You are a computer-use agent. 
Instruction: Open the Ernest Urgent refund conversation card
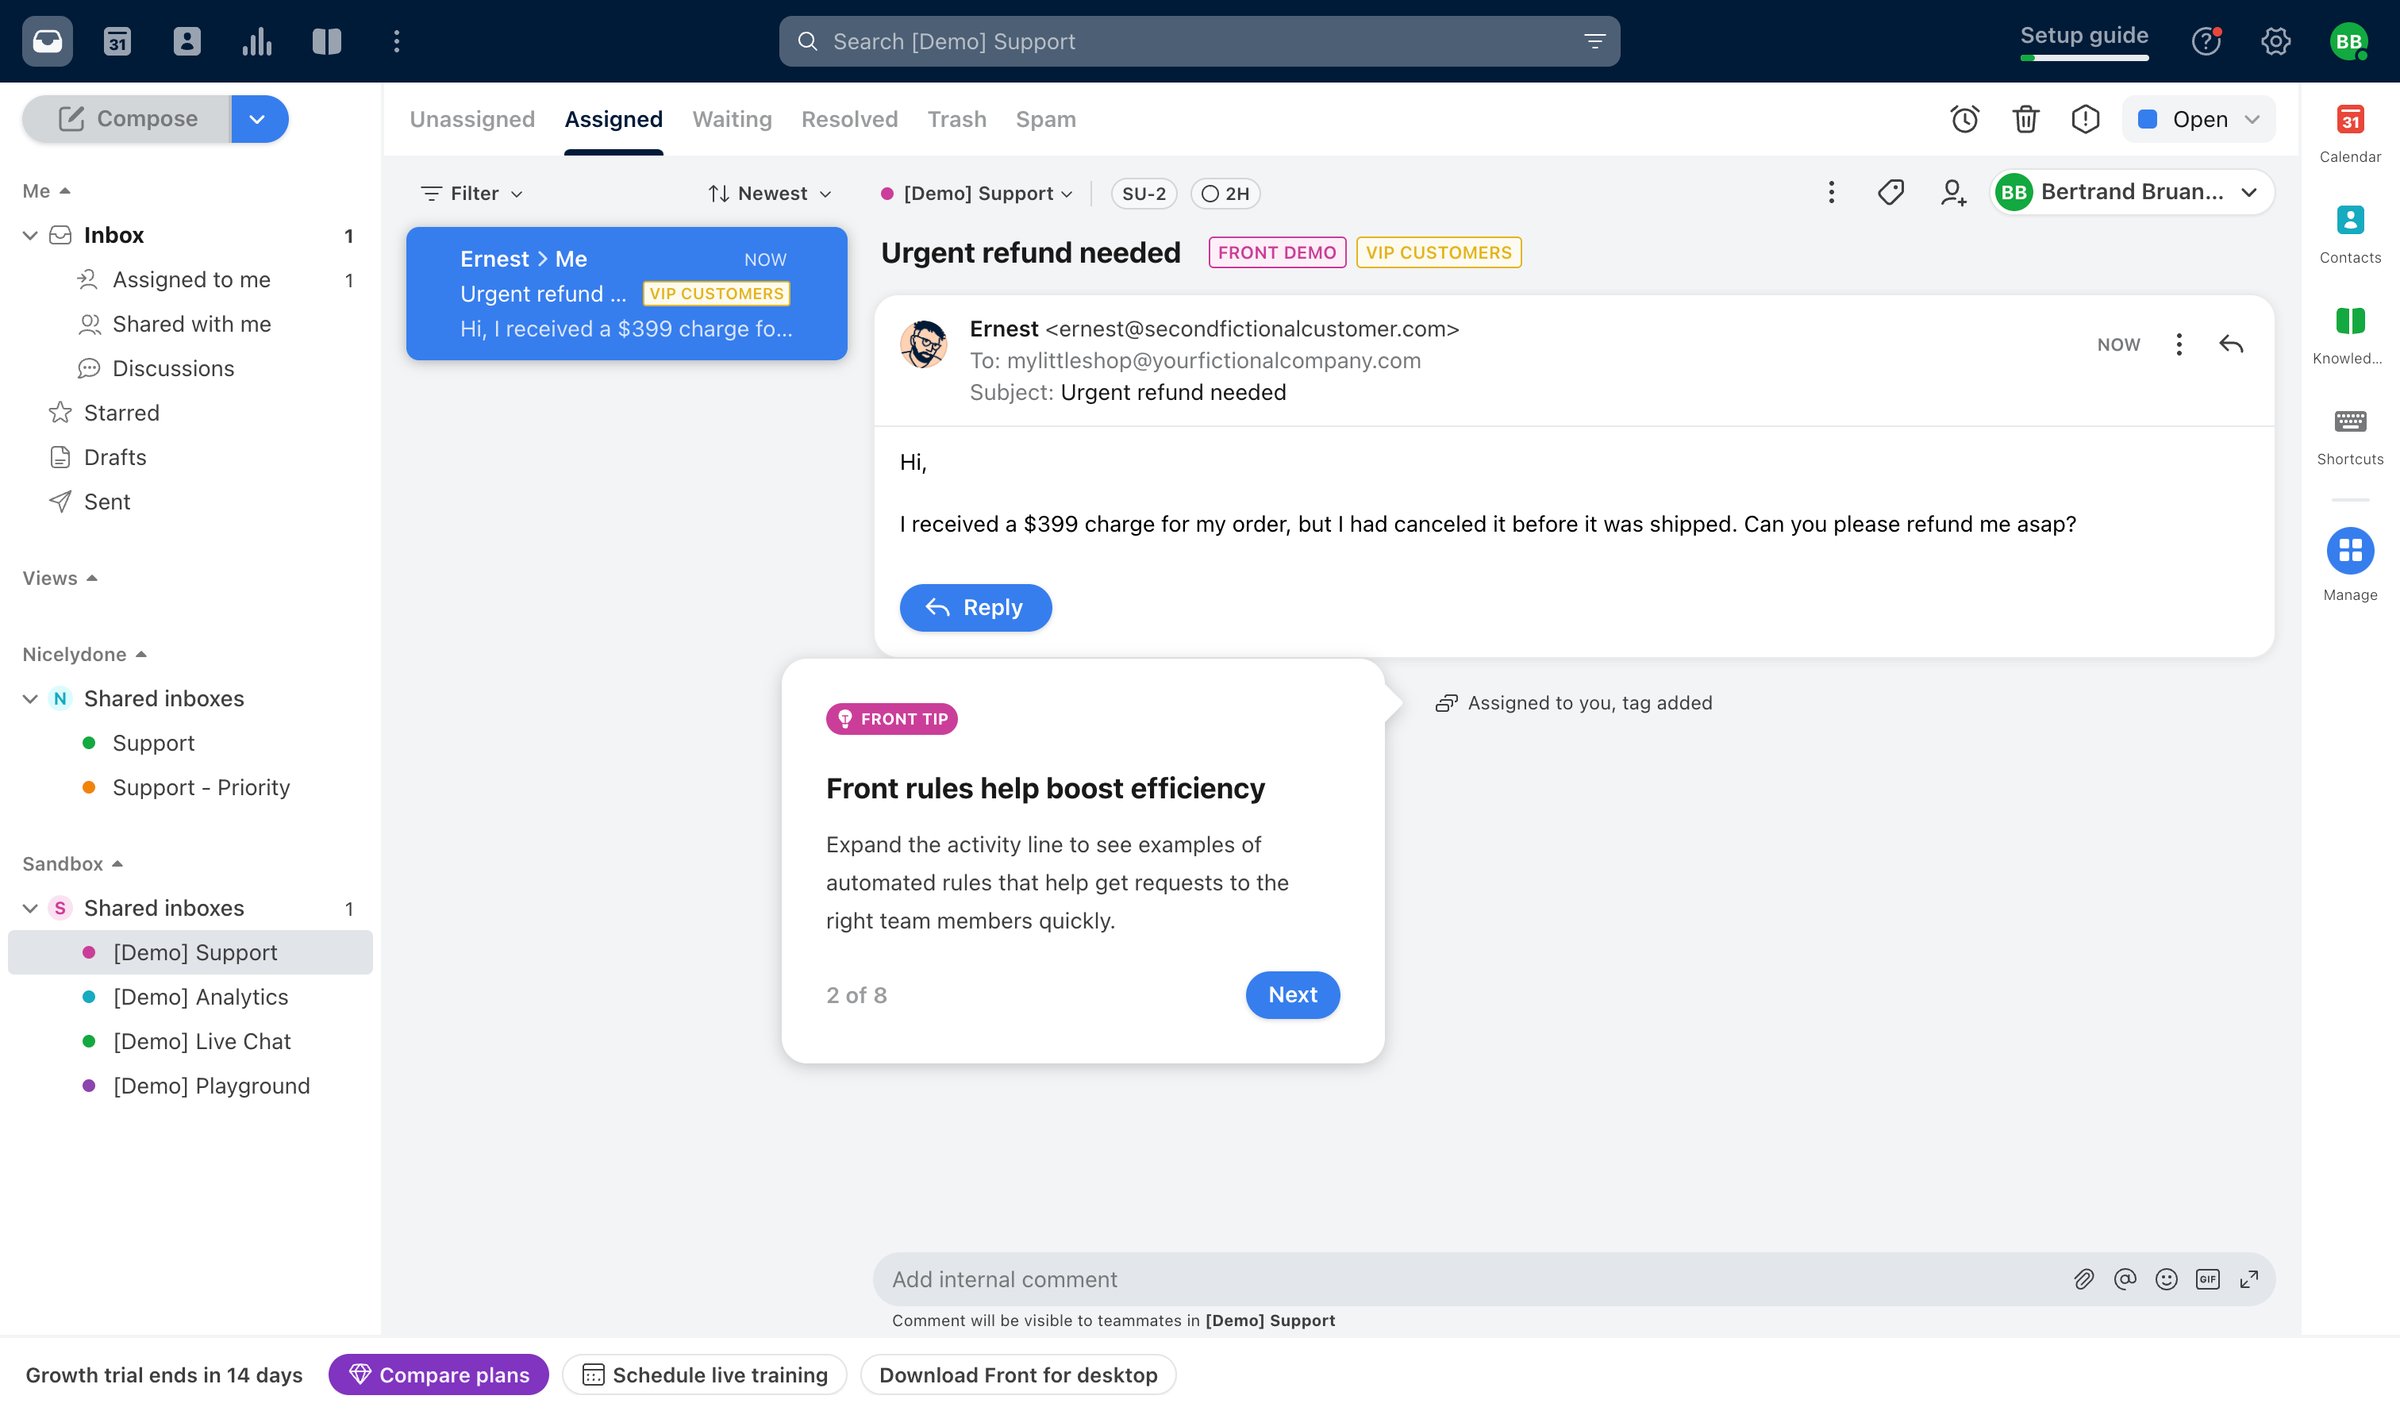click(627, 293)
